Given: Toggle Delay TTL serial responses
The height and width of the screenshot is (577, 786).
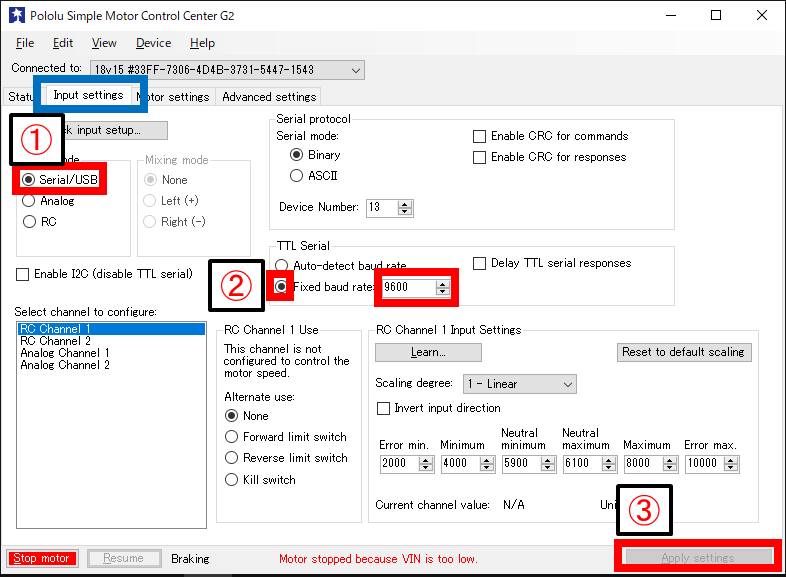Looking at the screenshot, I should coord(552,263).
